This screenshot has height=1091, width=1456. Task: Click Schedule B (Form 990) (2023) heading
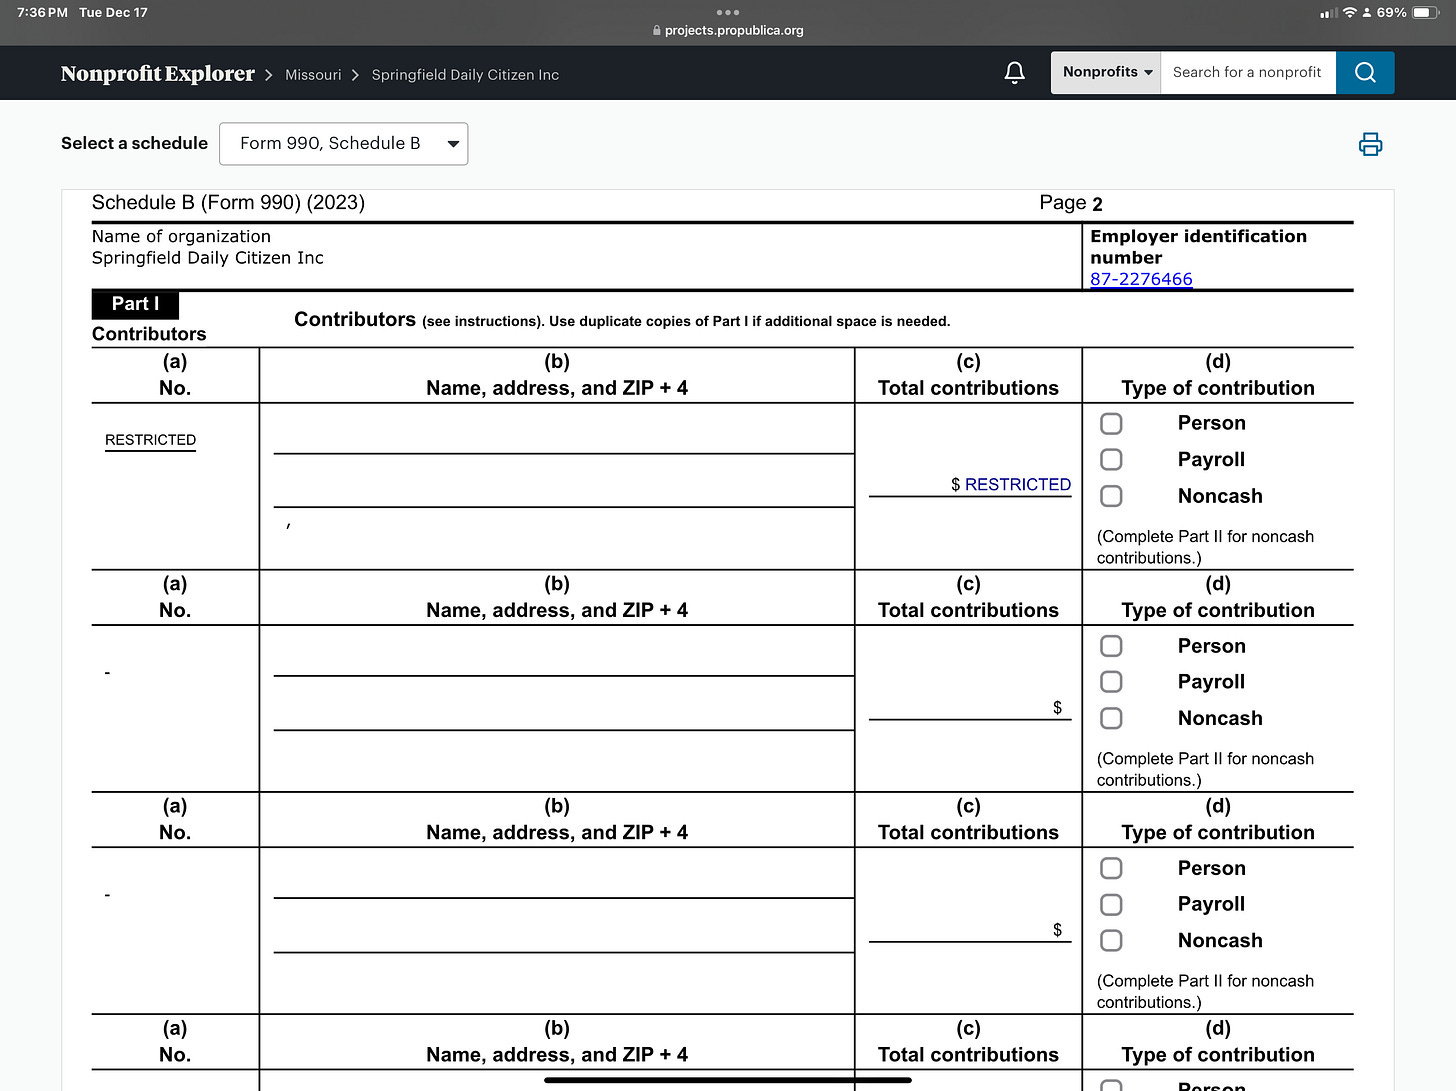point(228,202)
